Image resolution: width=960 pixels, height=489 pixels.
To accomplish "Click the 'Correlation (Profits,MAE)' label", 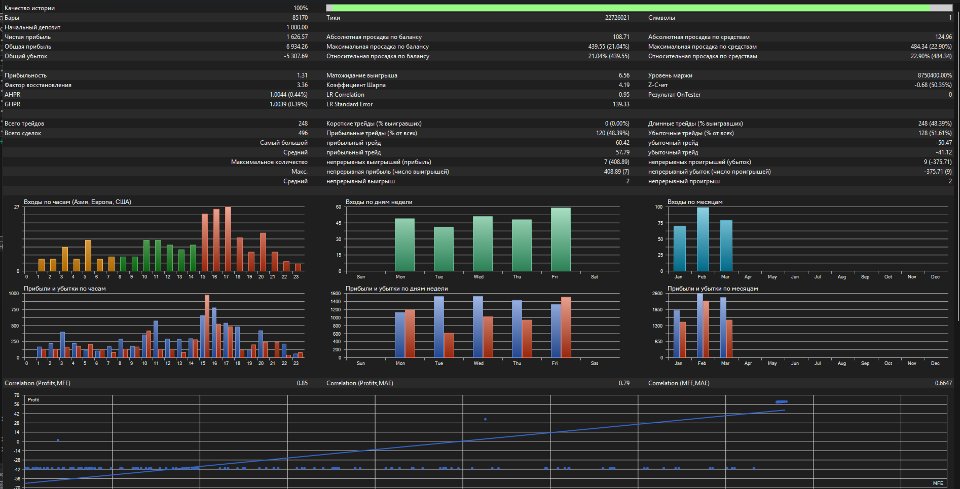I will point(359,384).
